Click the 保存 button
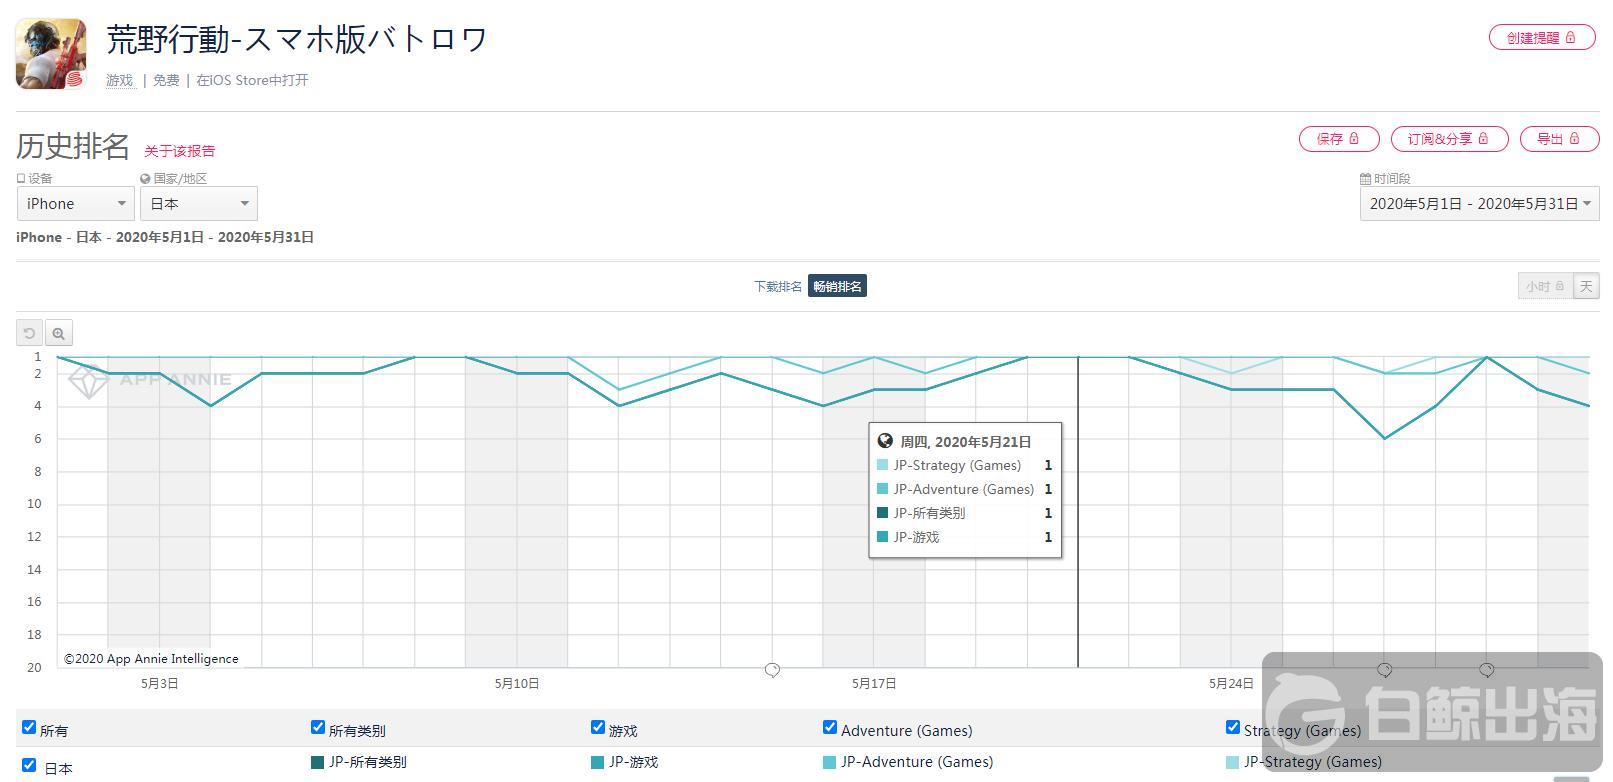1613x782 pixels. (x=1339, y=139)
